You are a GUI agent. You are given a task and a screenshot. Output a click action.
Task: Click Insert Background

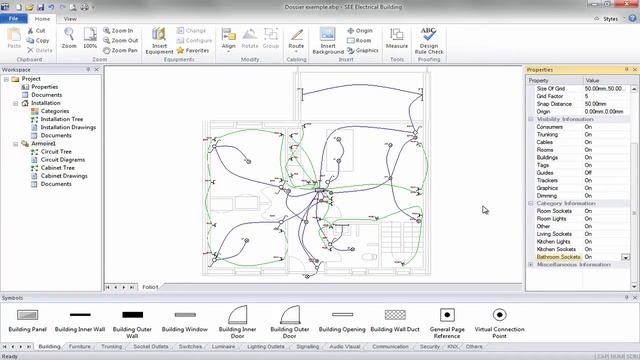click(x=328, y=40)
